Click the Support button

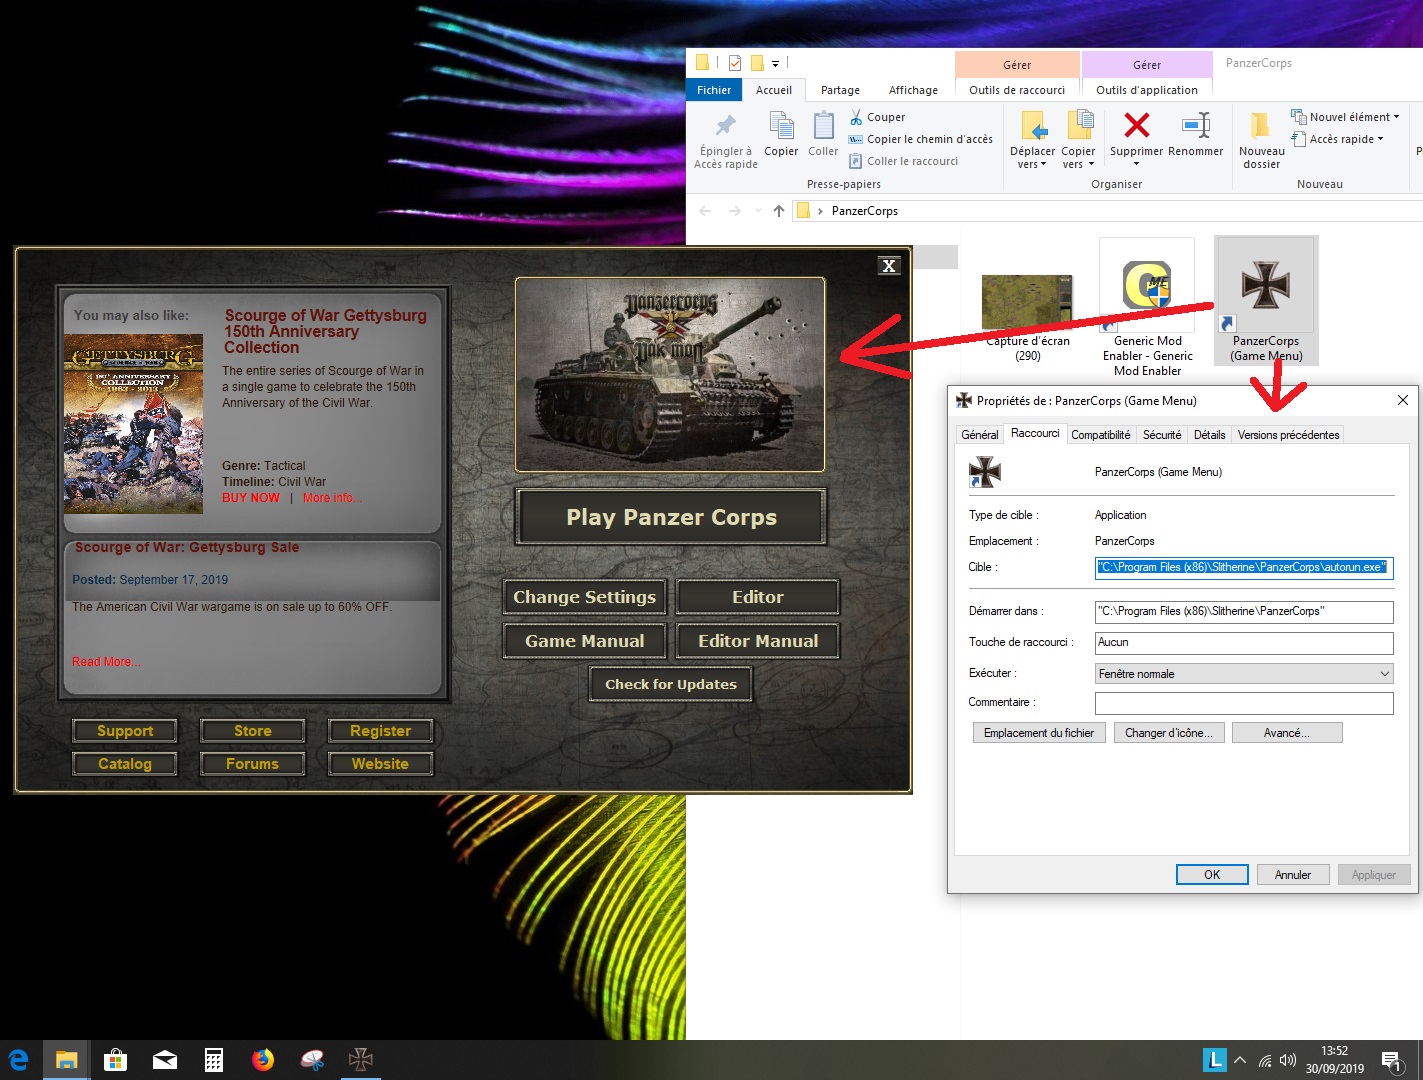[125, 731]
